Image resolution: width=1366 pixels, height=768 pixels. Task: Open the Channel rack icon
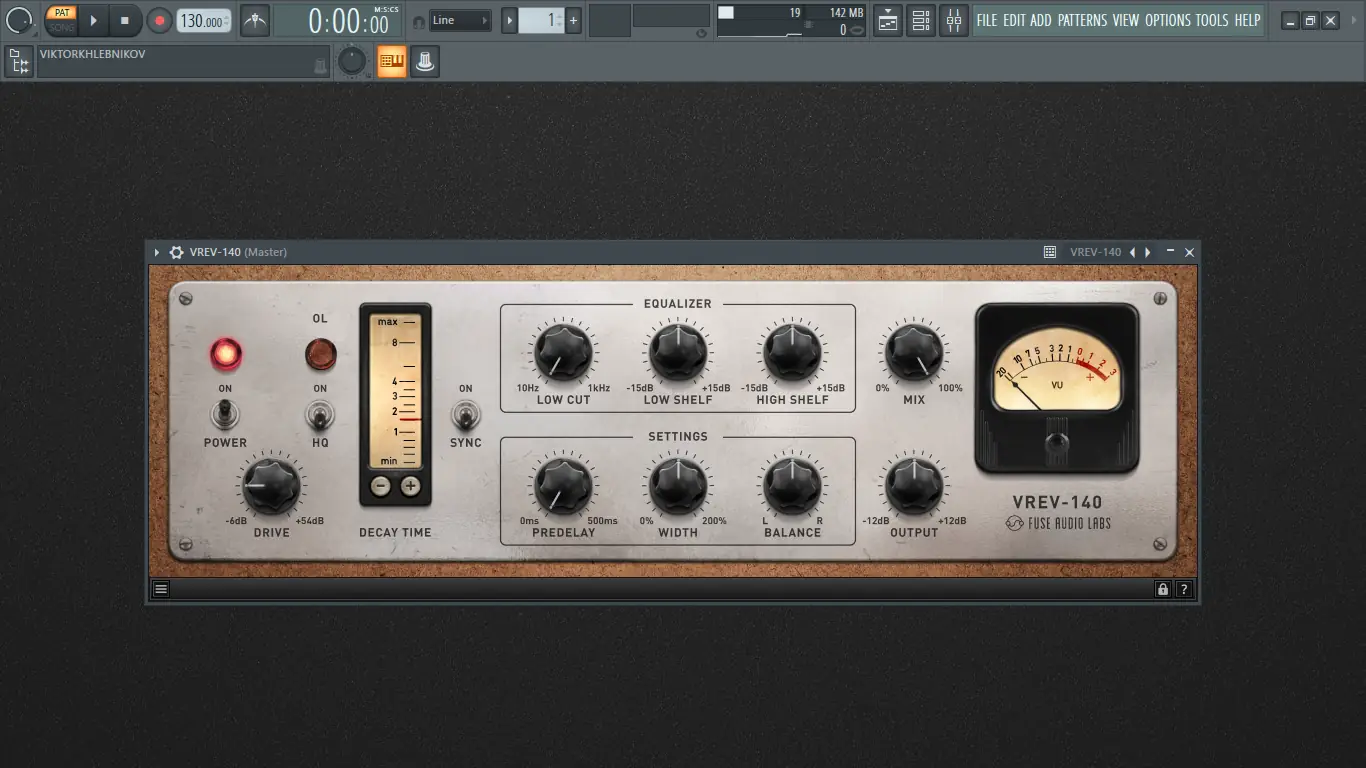point(920,20)
